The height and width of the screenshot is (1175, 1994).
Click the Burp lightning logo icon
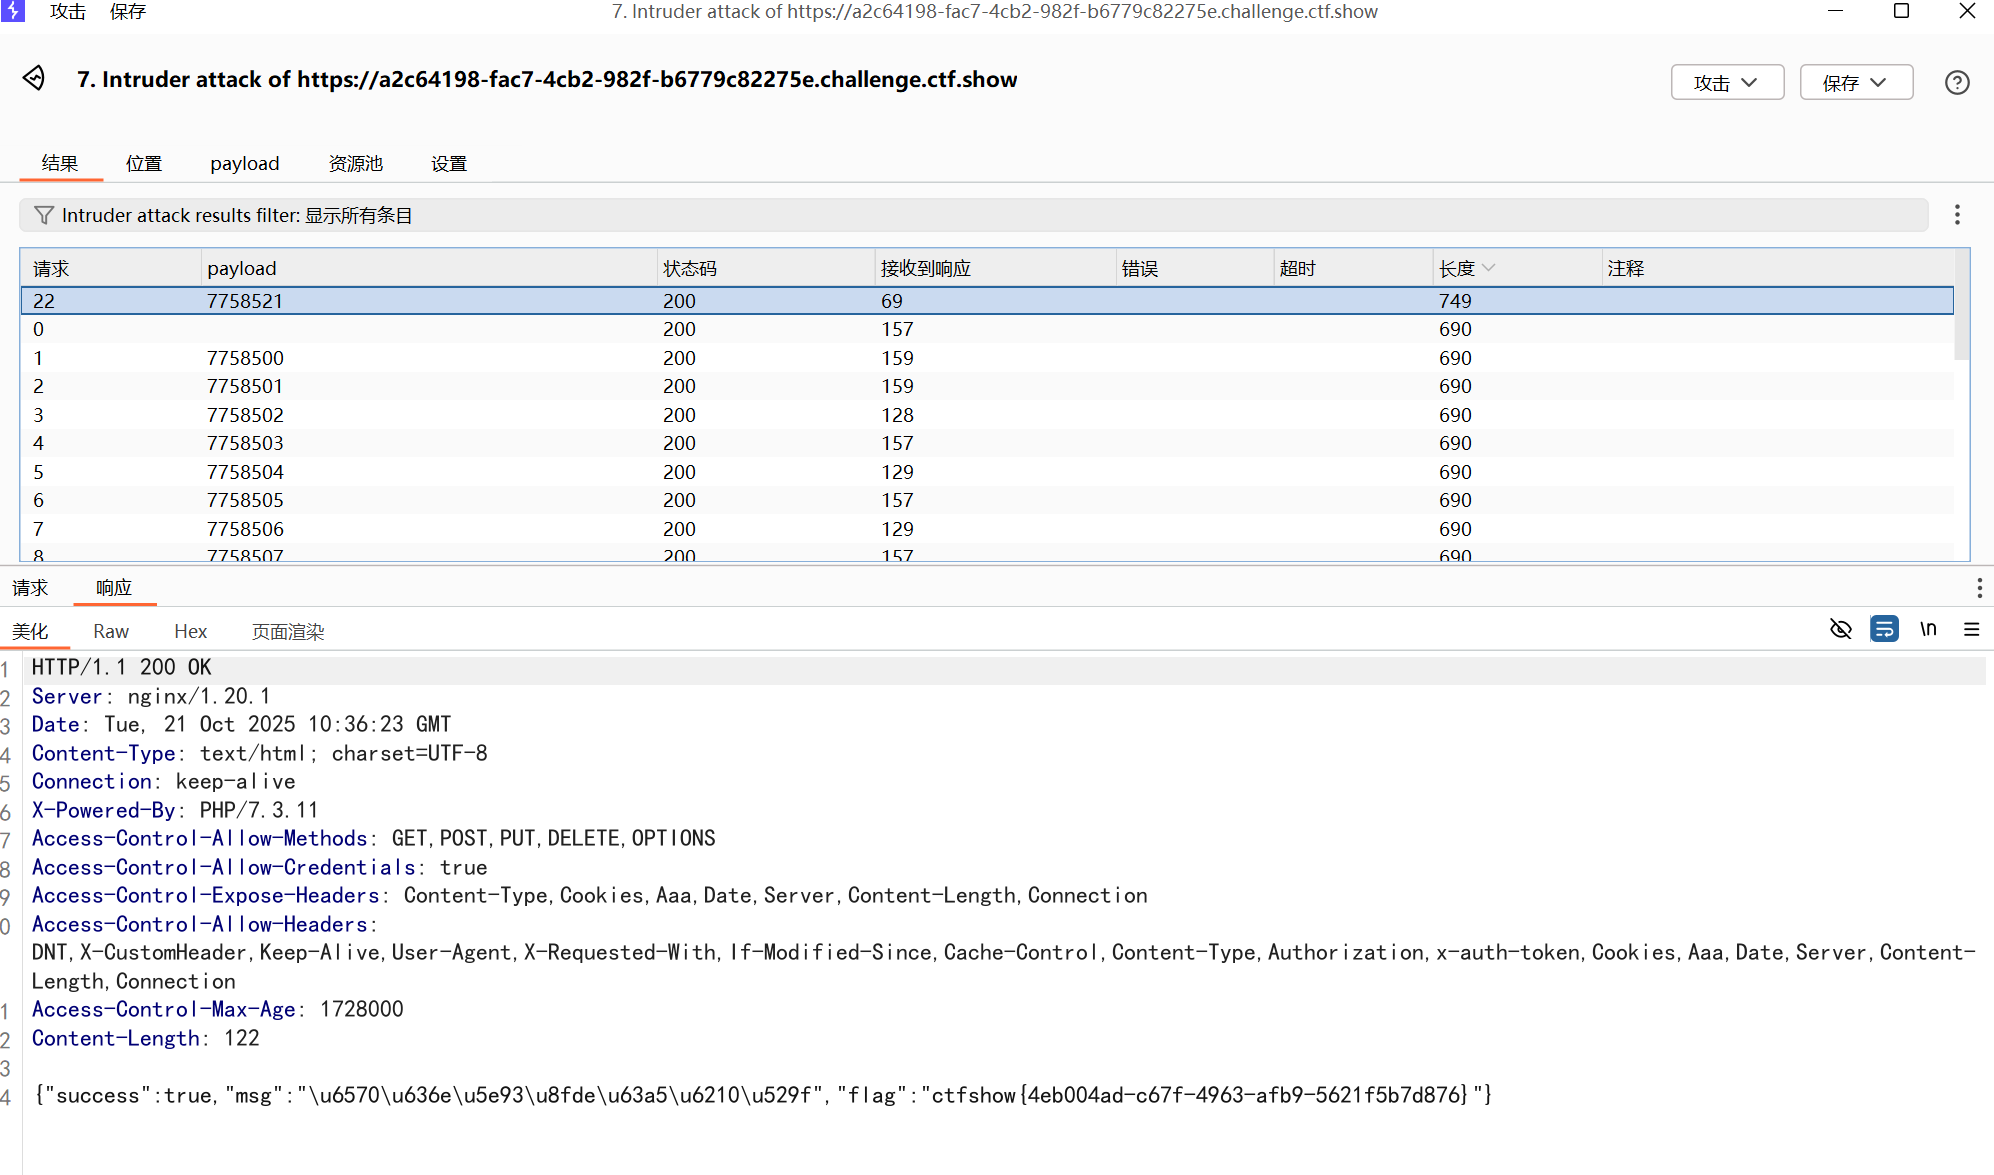13,11
